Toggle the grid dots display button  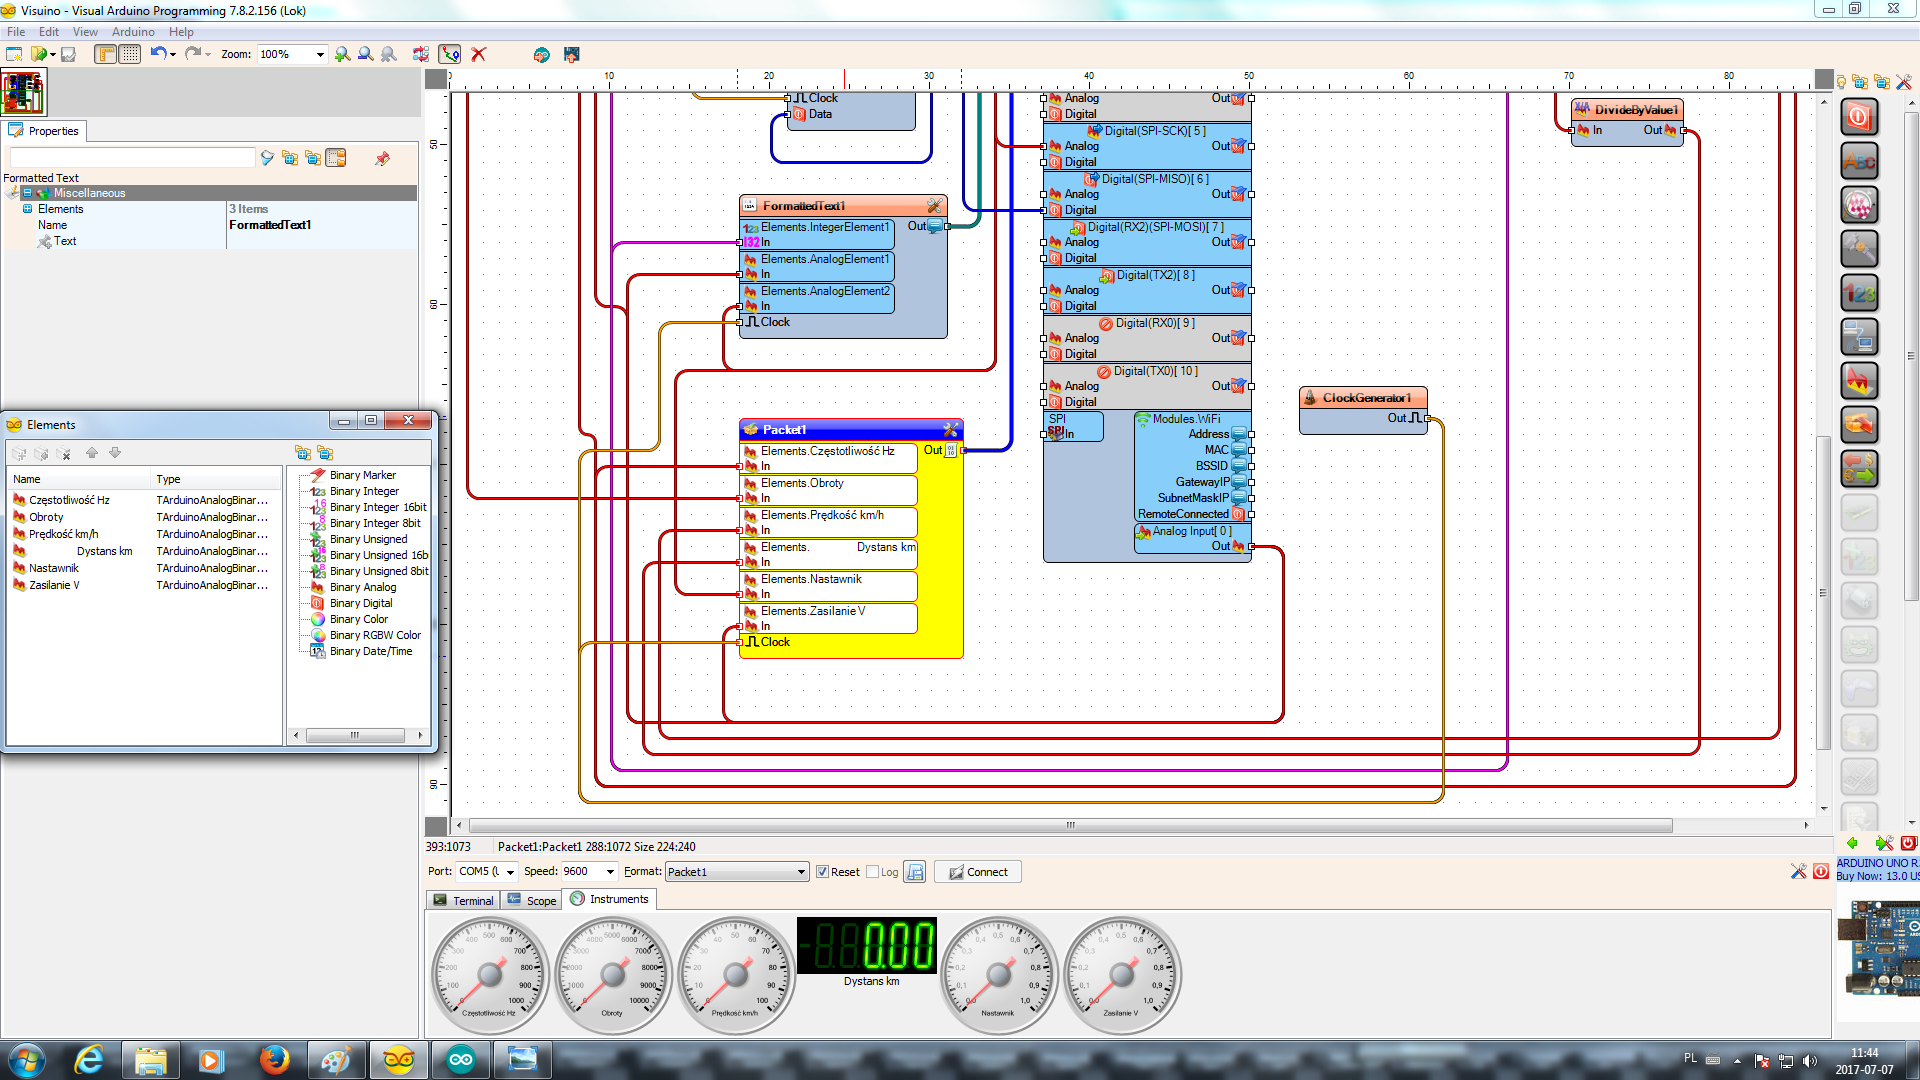[x=130, y=54]
